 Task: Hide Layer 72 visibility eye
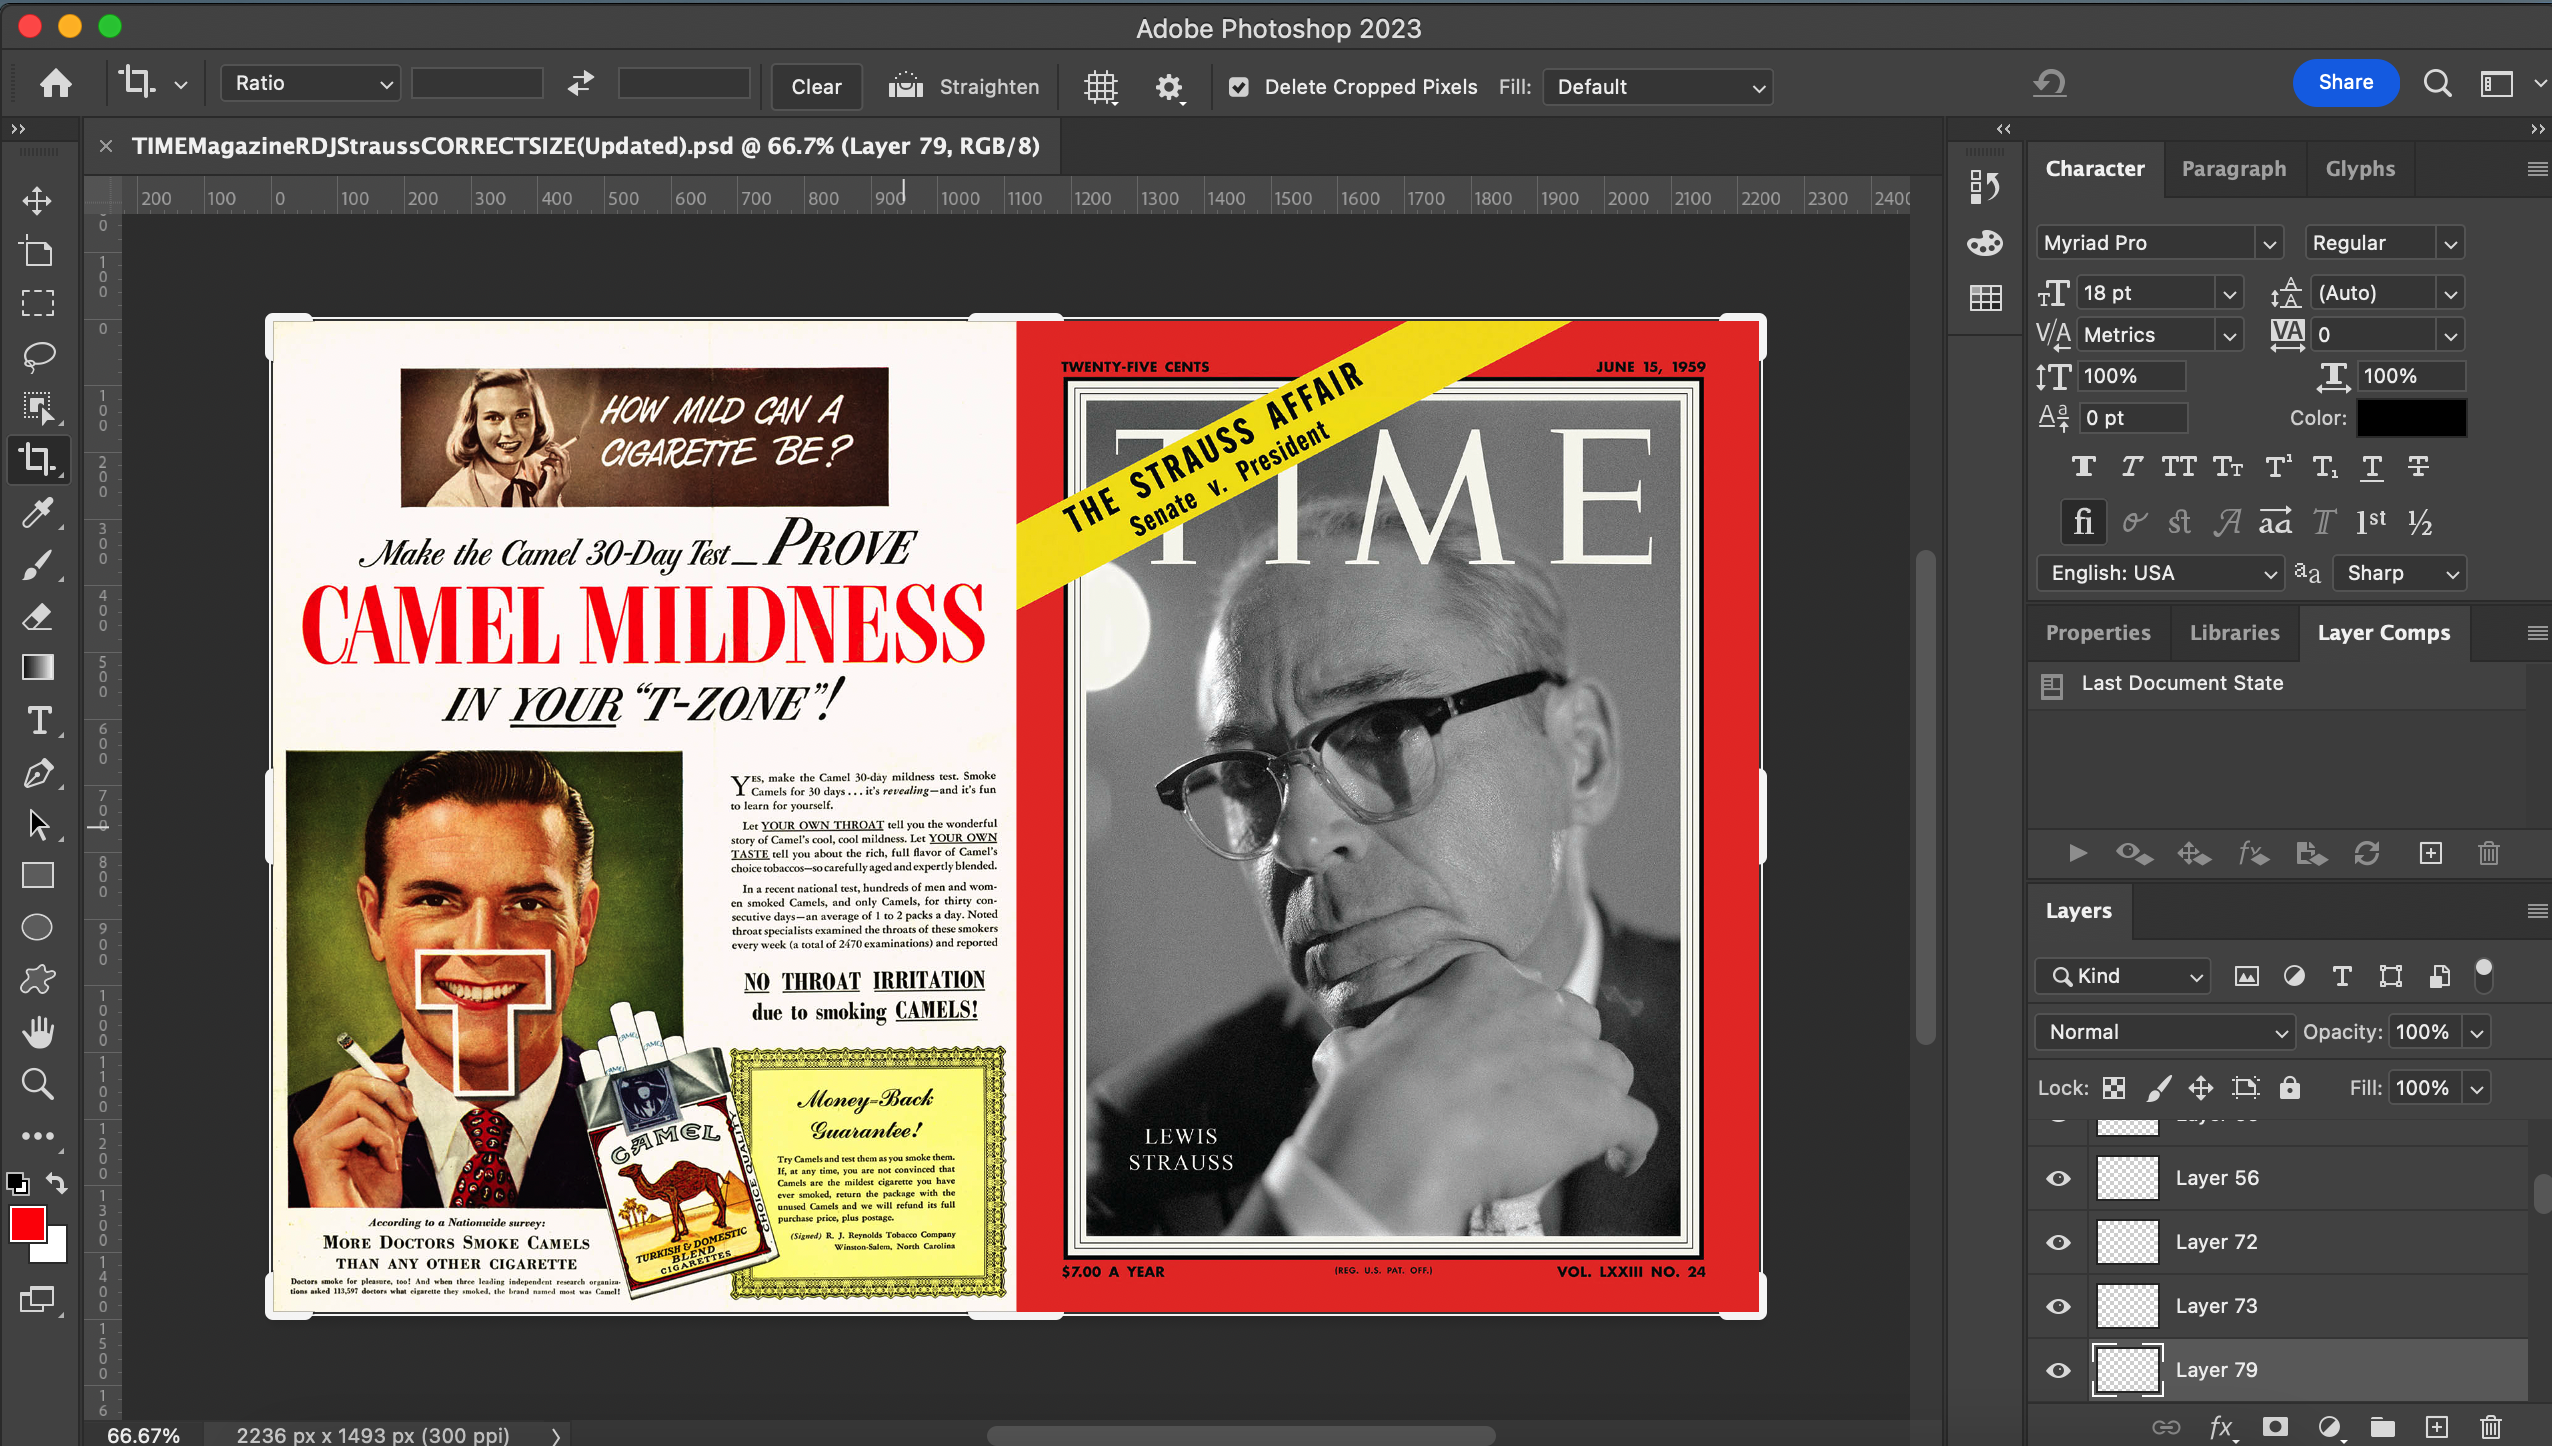point(2058,1242)
